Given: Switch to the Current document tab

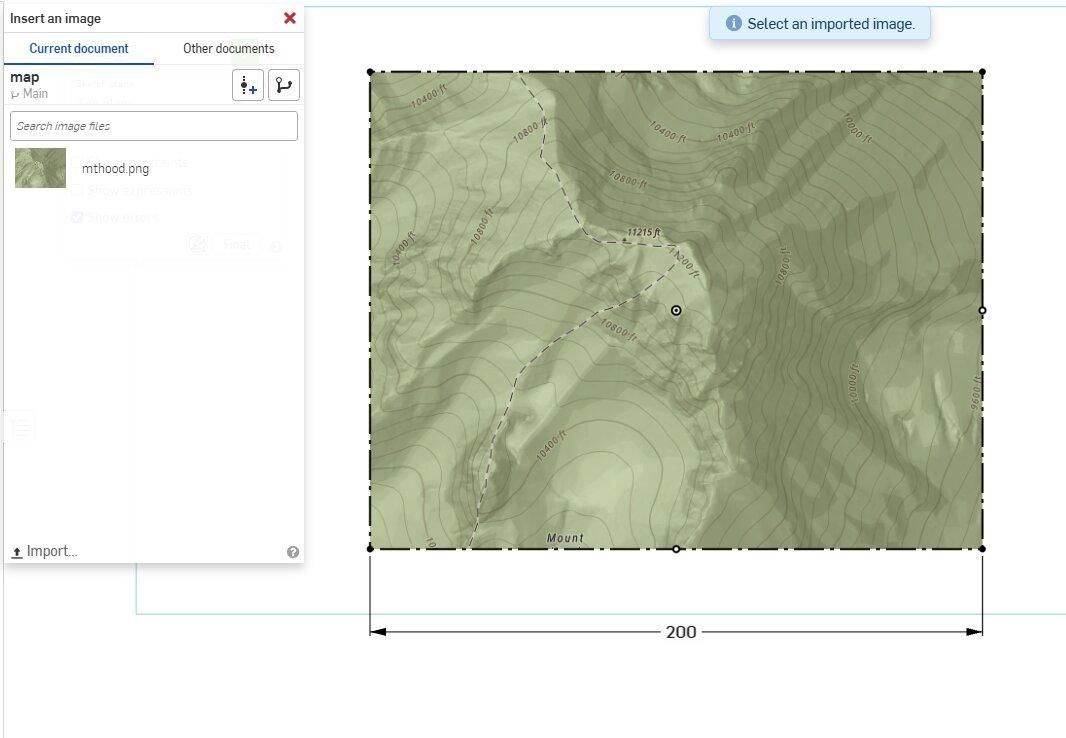Looking at the screenshot, I should tap(79, 48).
